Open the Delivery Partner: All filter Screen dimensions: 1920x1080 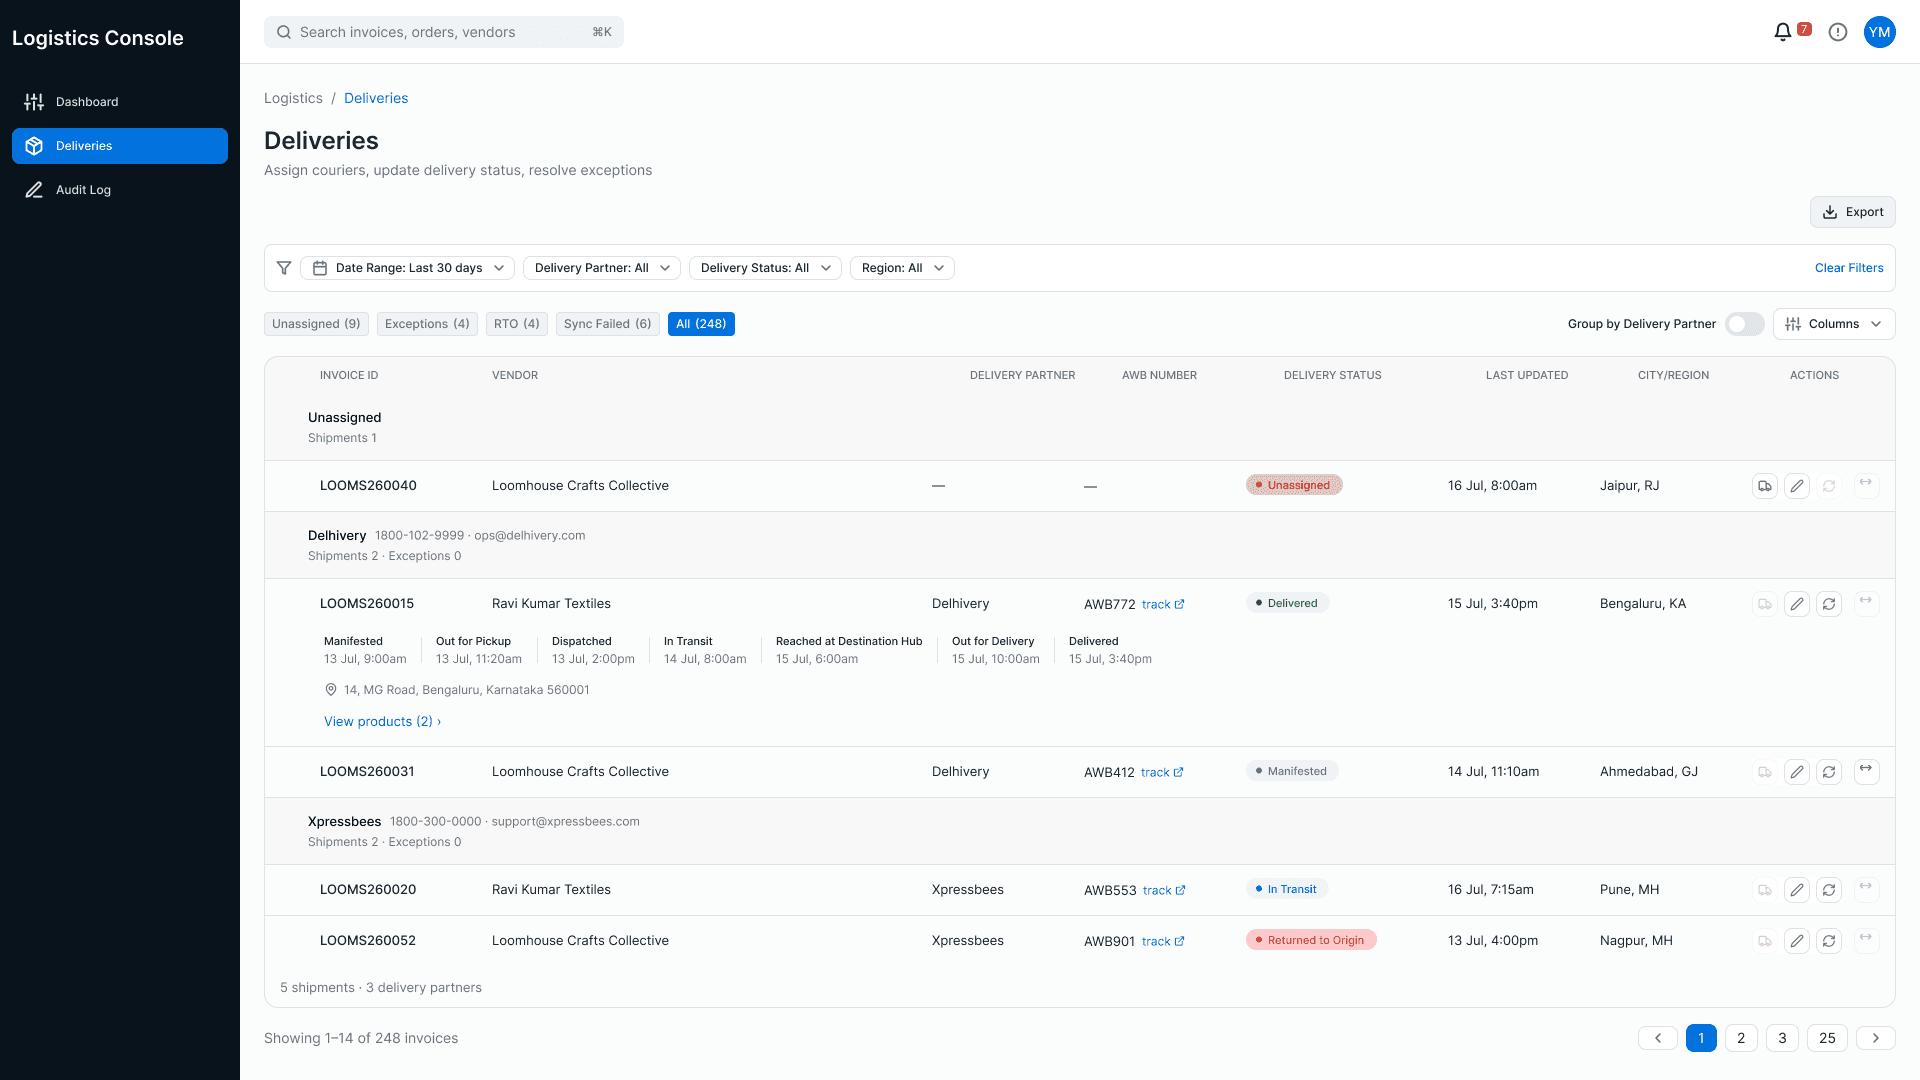click(602, 268)
